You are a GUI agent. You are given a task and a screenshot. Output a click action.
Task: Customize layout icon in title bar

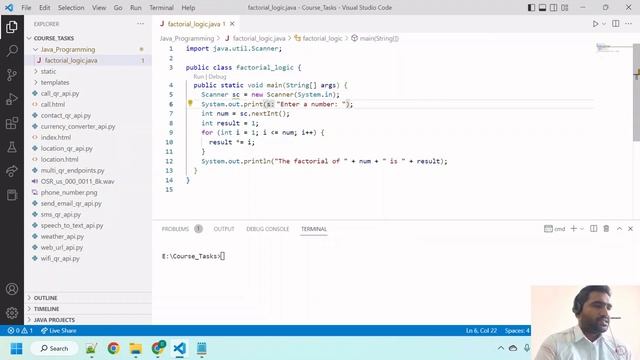(x=564, y=8)
